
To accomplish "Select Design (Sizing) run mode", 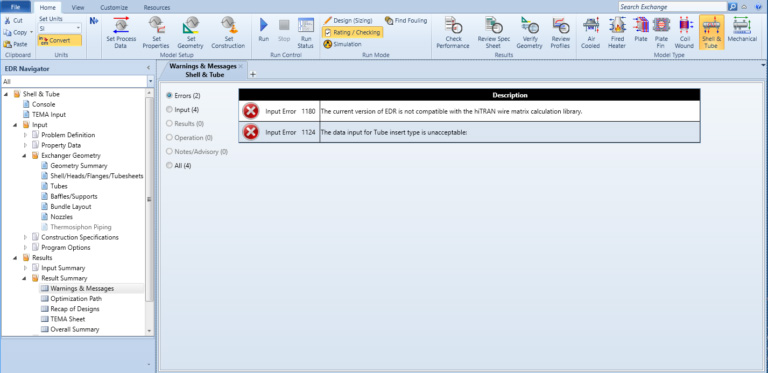I will [x=348, y=21].
